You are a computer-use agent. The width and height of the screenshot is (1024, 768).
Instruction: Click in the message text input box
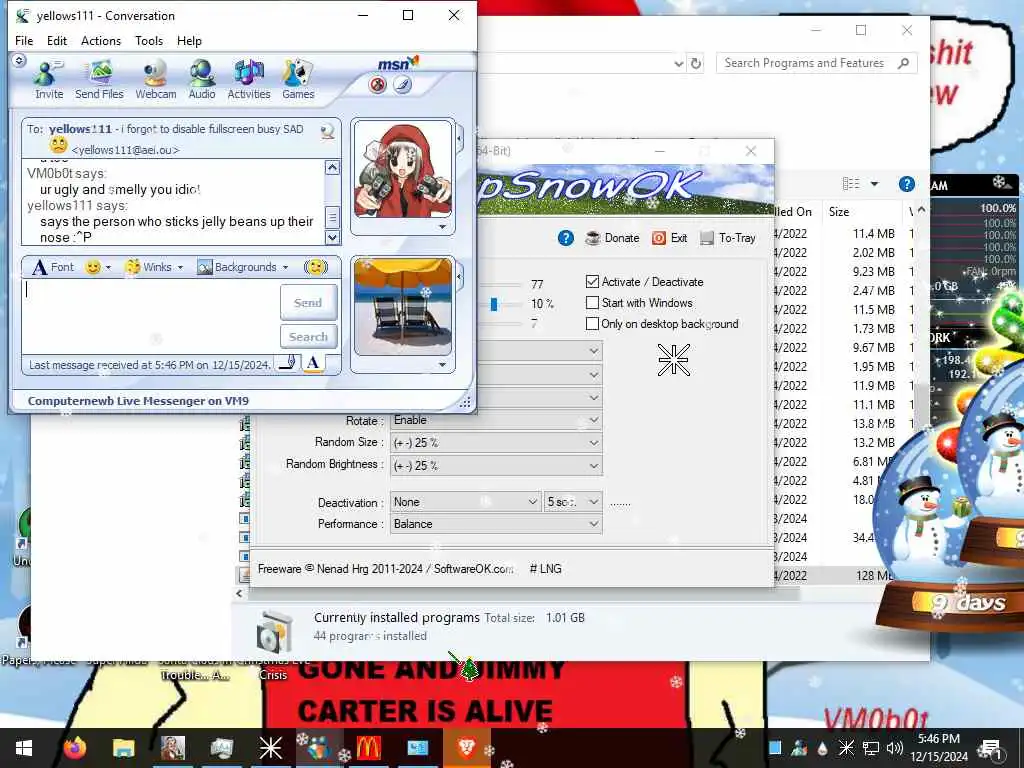[150, 317]
